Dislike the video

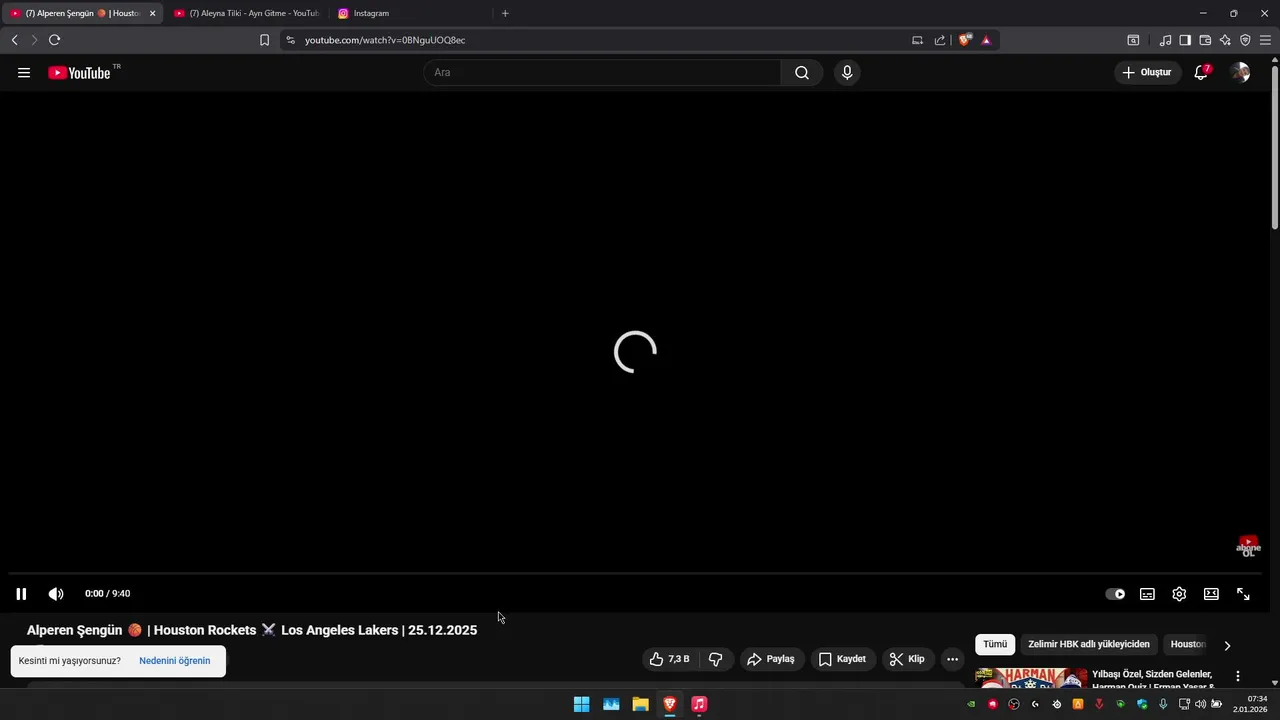point(716,659)
